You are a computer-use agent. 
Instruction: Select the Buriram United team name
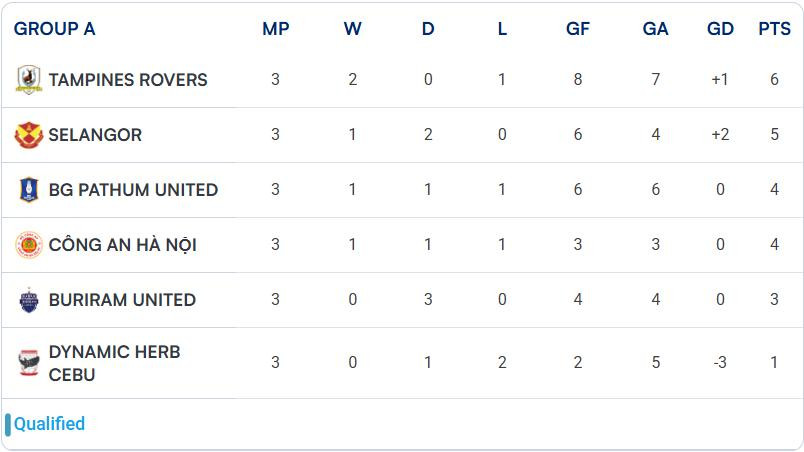point(122,300)
